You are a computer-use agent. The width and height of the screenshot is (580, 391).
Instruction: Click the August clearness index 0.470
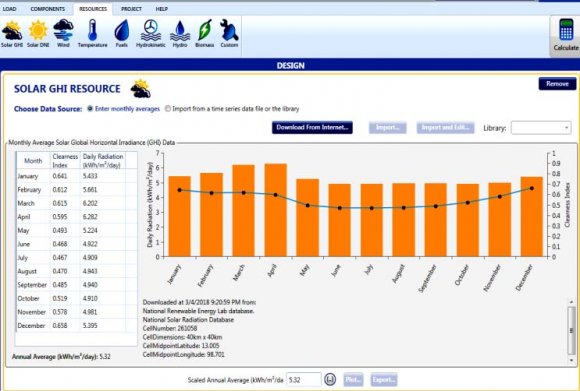(x=60, y=271)
